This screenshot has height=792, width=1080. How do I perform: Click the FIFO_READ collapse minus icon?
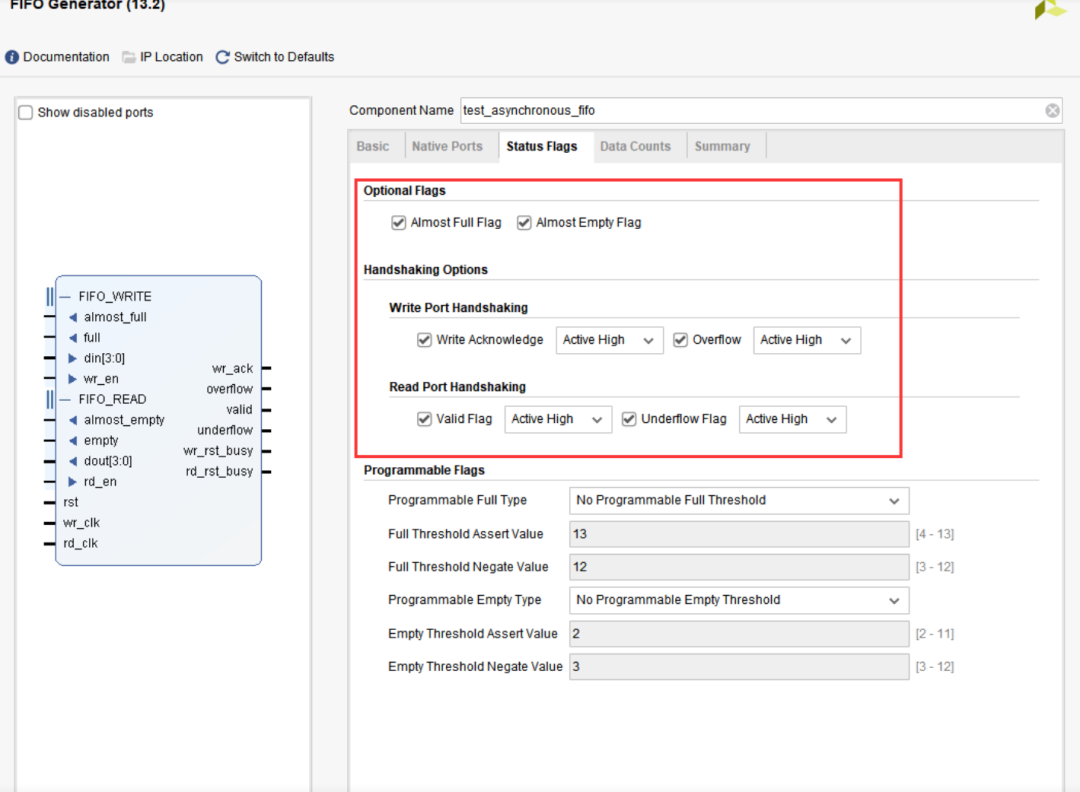click(x=66, y=399)
